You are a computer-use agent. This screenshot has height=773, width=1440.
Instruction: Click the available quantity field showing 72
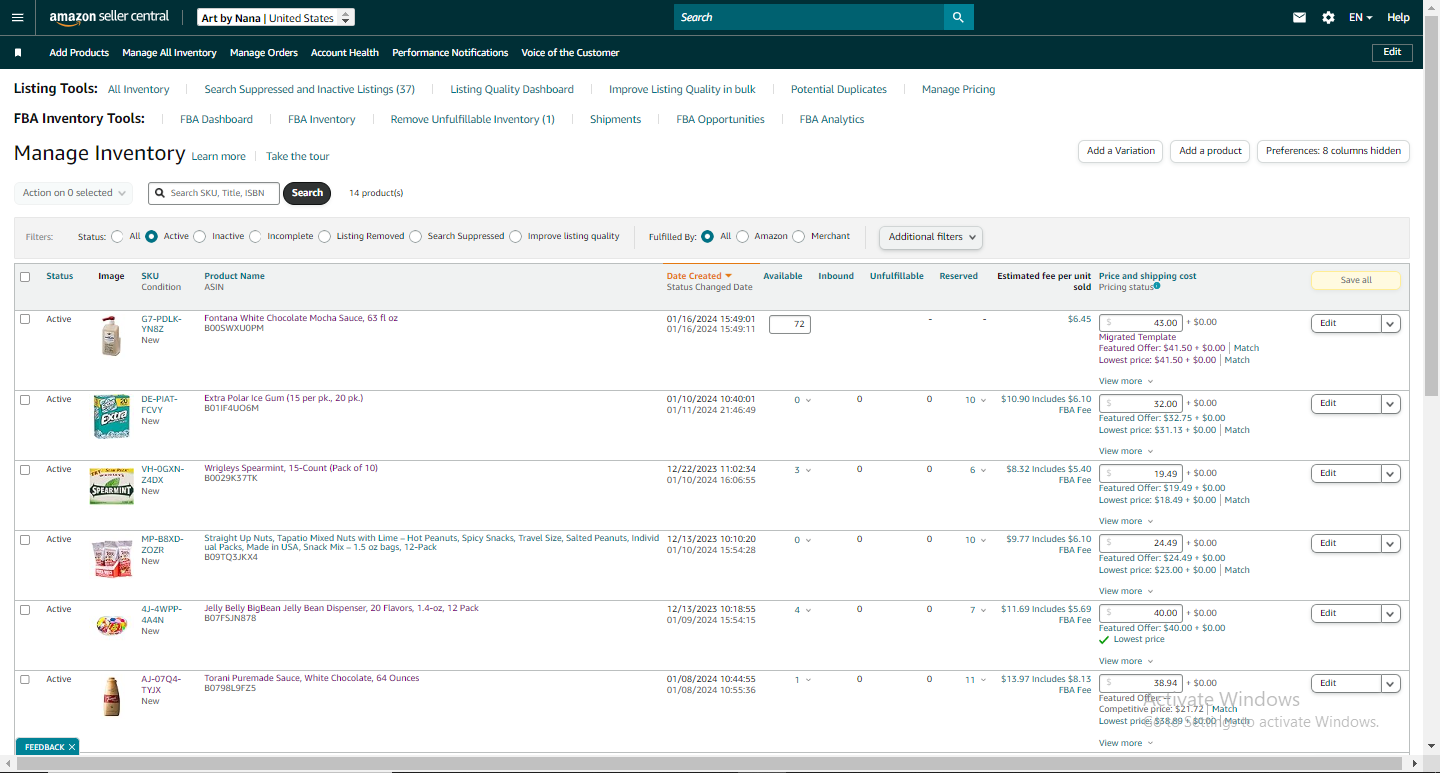(x=790, y=324)
